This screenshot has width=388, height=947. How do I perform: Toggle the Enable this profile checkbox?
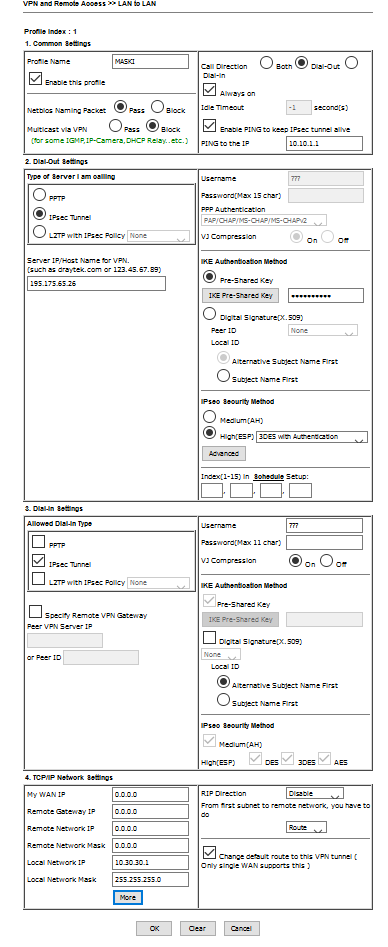pos(36,79)
